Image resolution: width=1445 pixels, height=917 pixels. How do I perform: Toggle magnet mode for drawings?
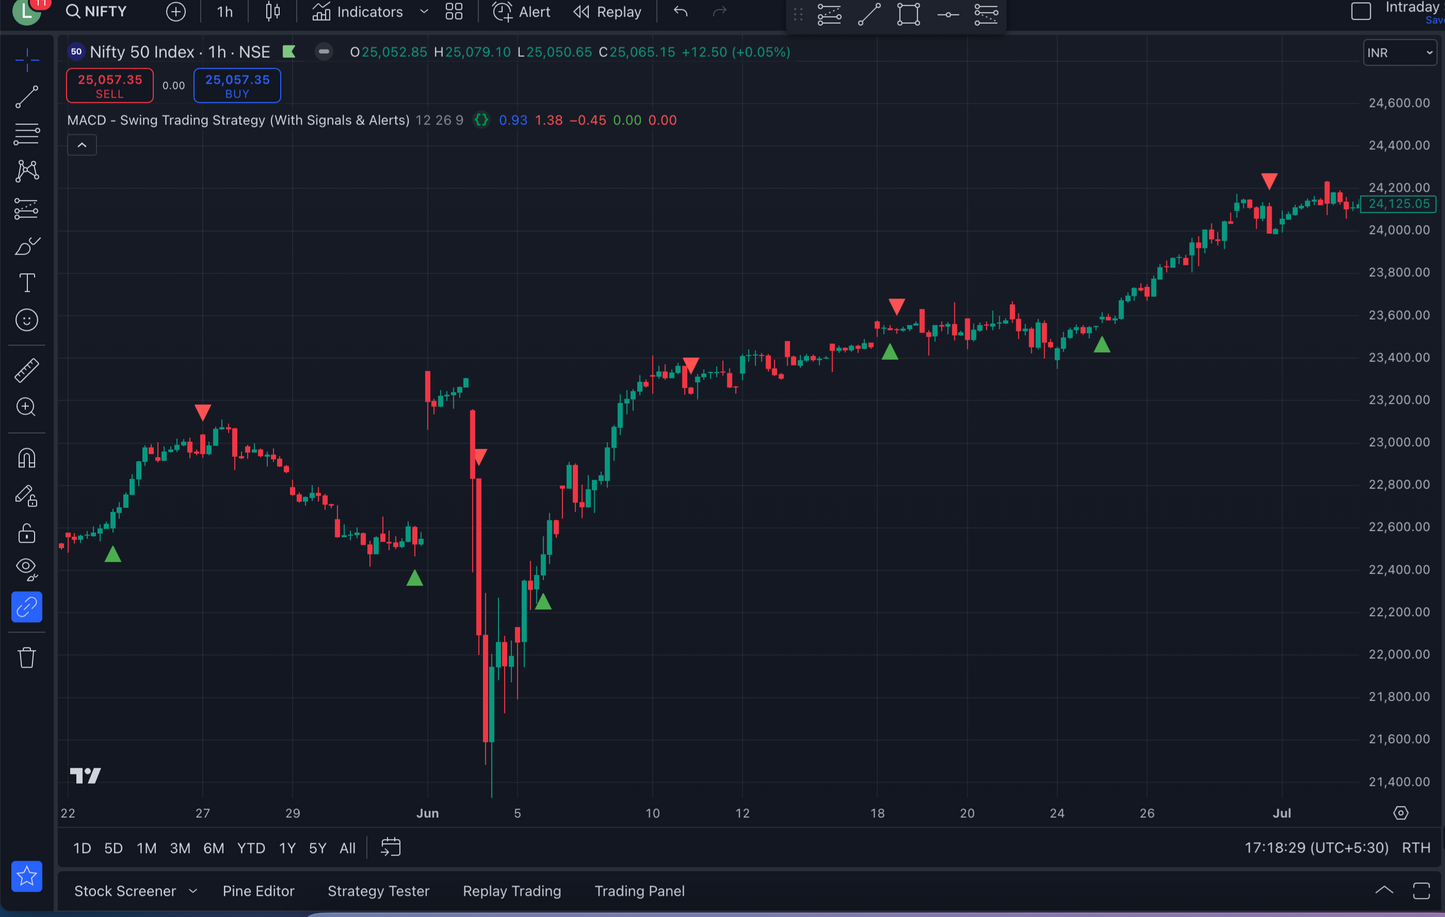27,458
